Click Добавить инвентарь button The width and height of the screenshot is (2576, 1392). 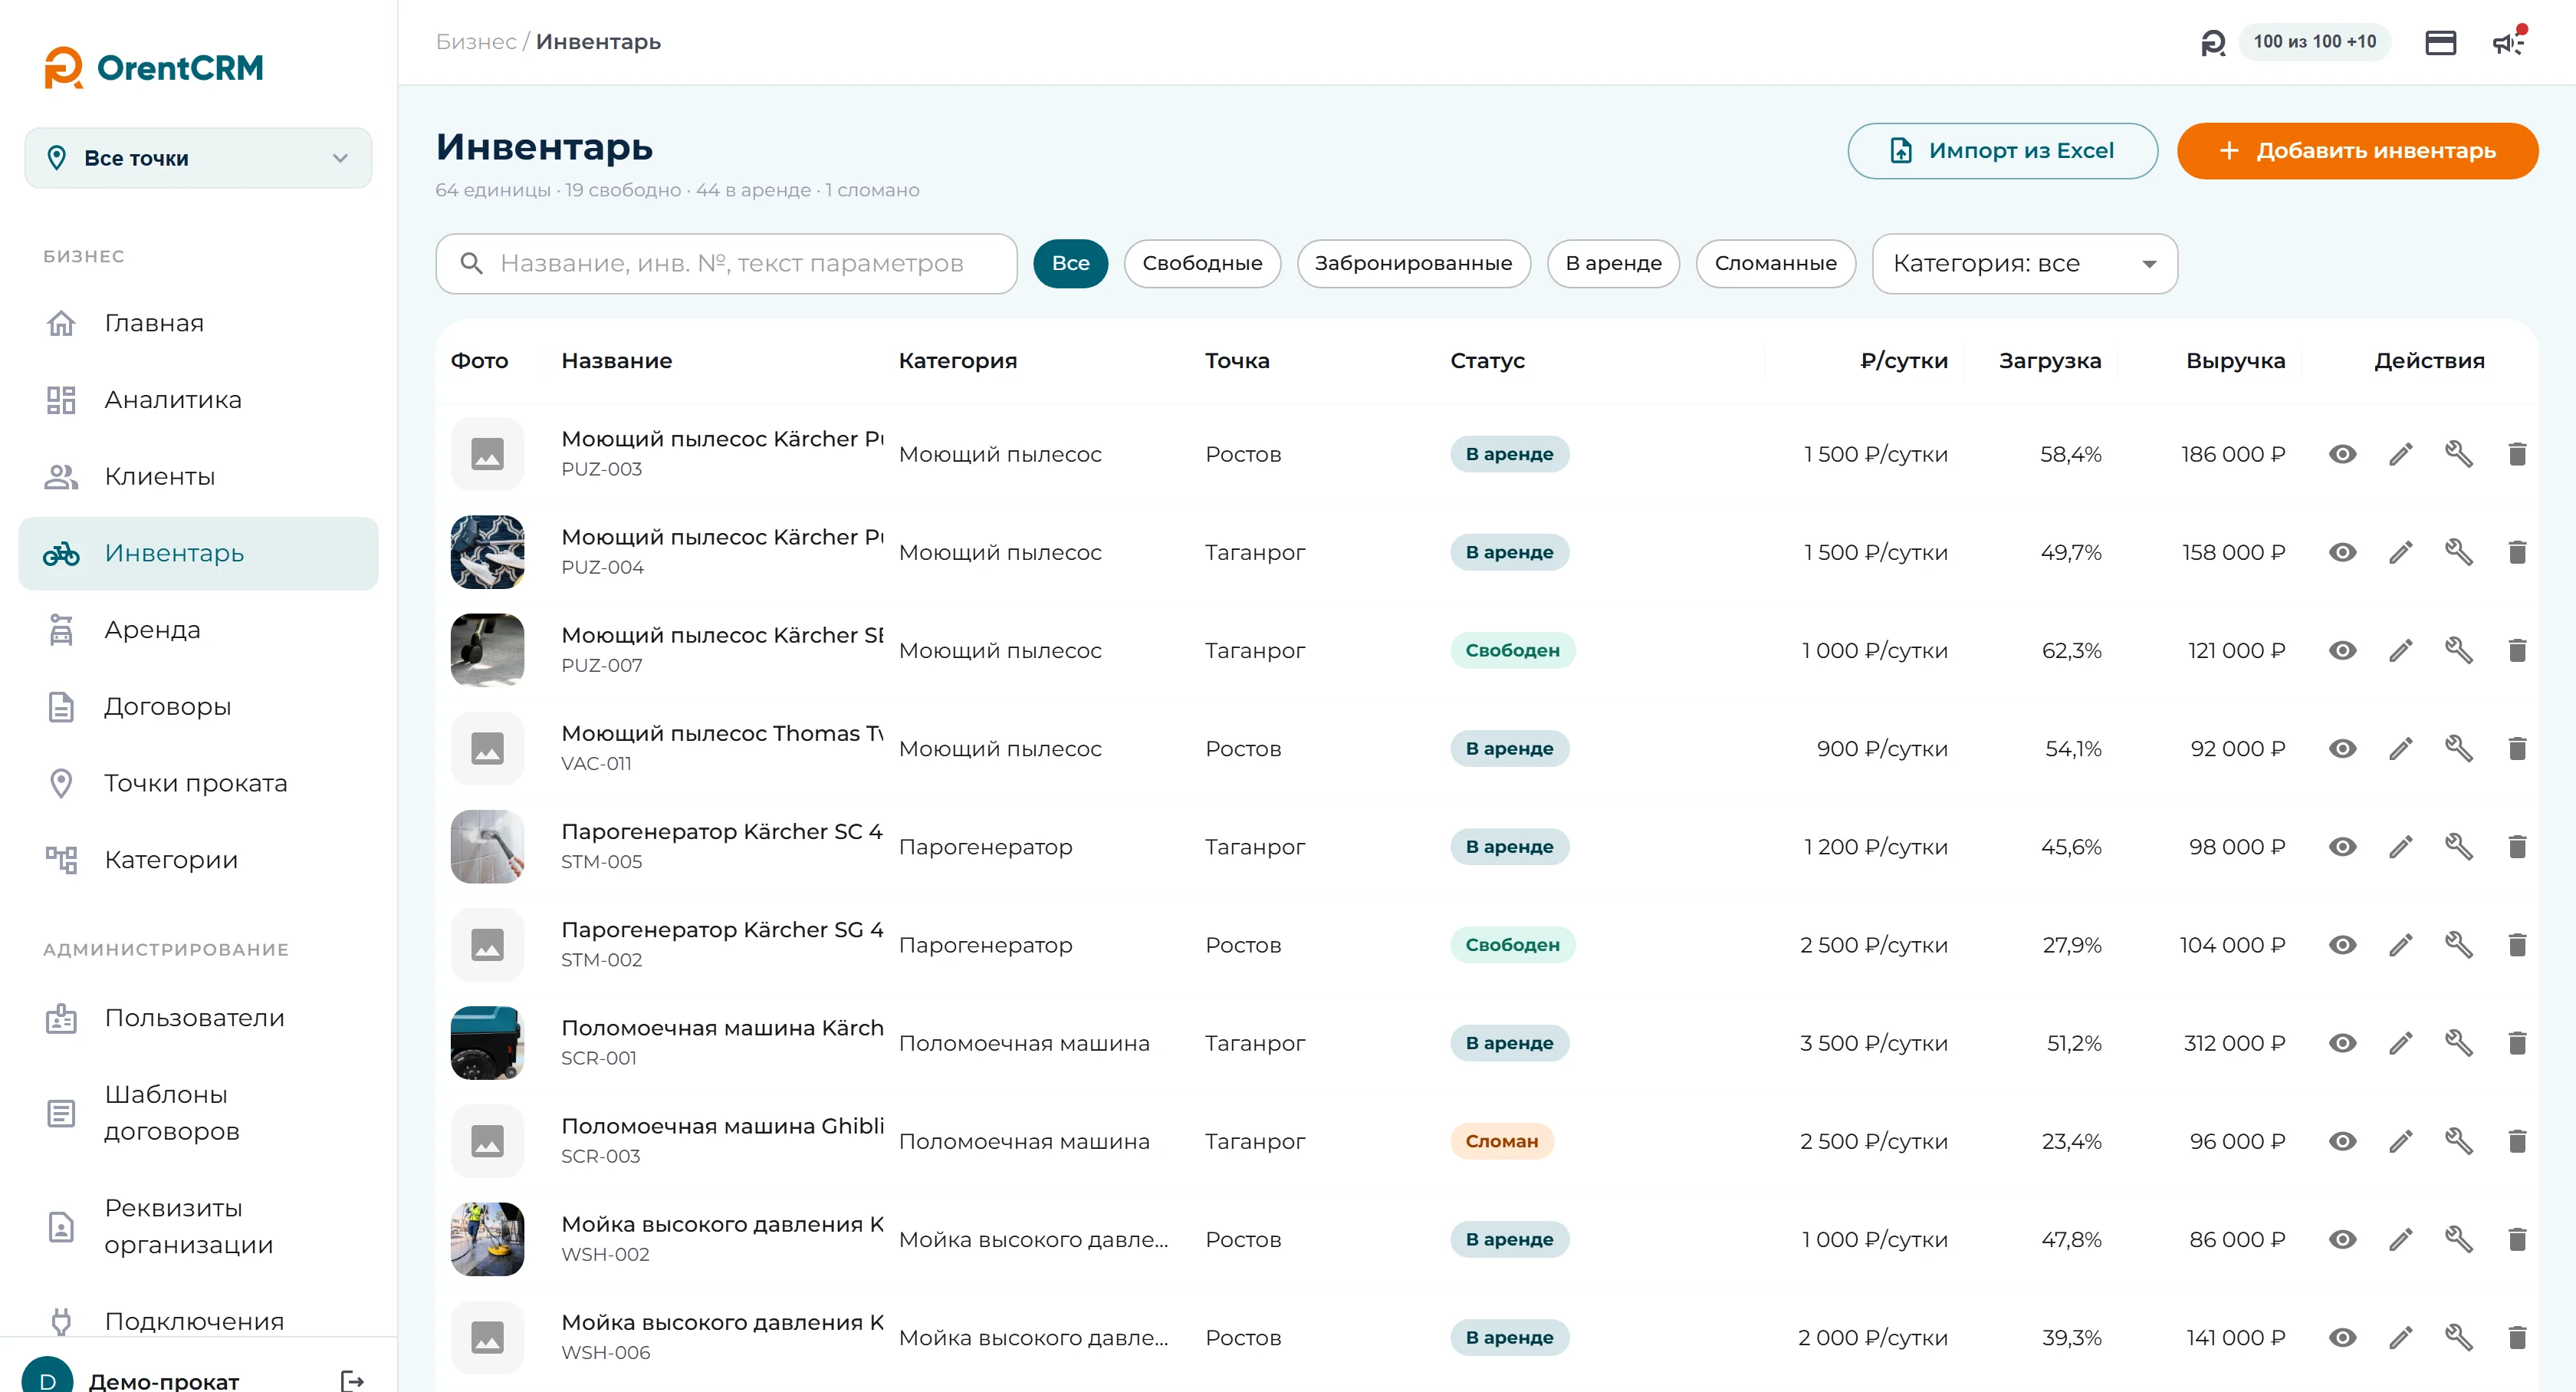point(2357,151)
